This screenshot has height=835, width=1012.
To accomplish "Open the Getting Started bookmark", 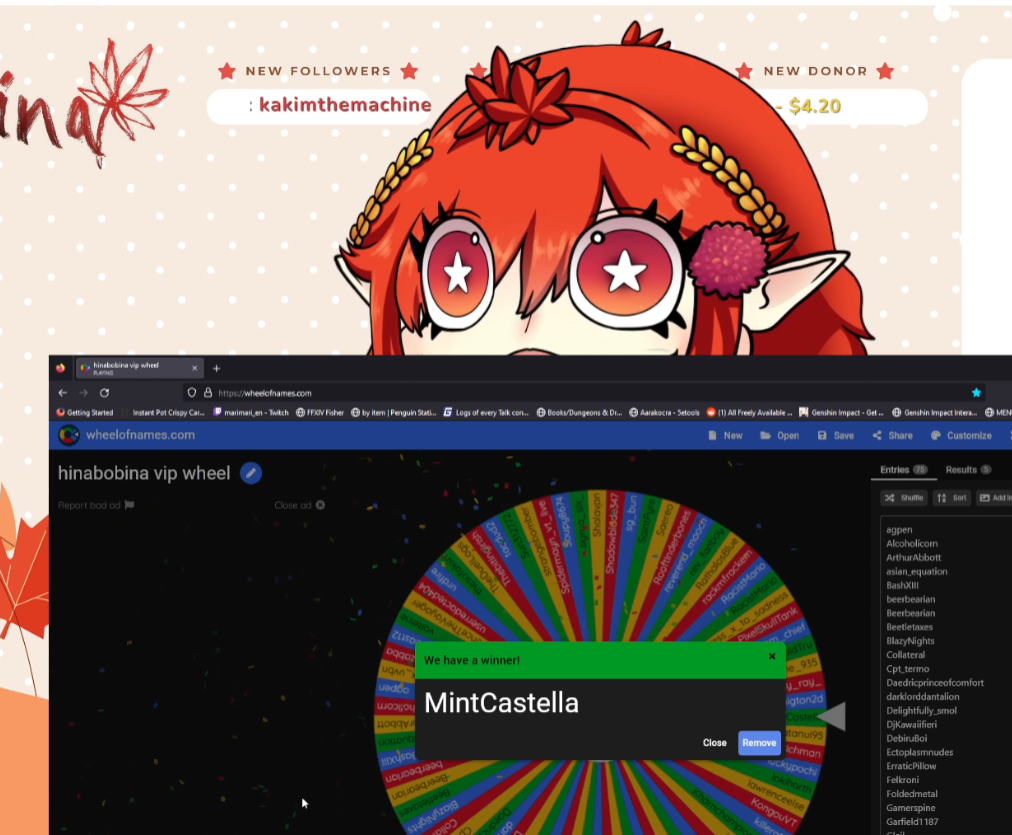I will 85,412.
